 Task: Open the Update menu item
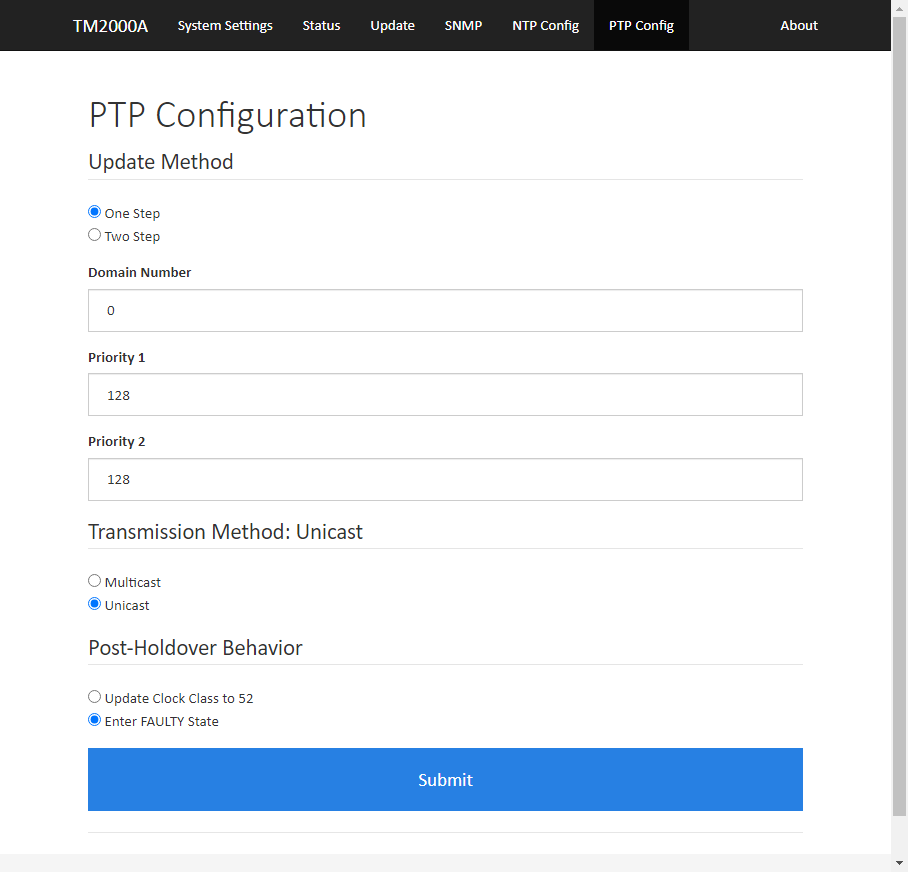(x=393, y=25)
